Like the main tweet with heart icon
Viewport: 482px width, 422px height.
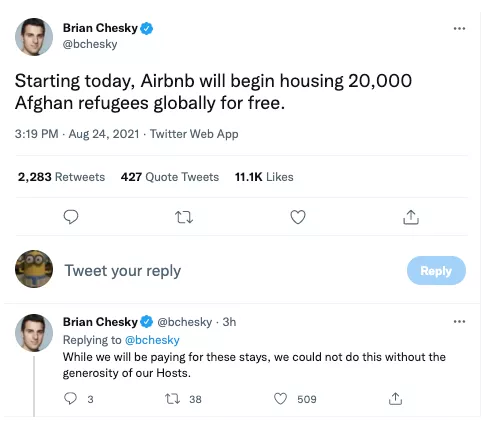[298, 217]
